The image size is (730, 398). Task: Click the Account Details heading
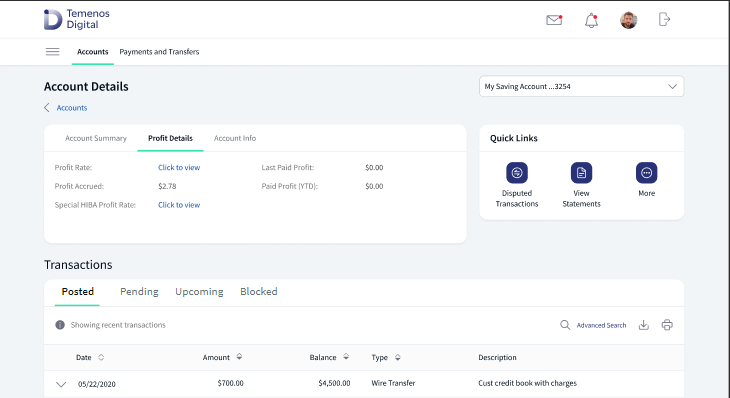pyautogui.click(x=86, y=87)
